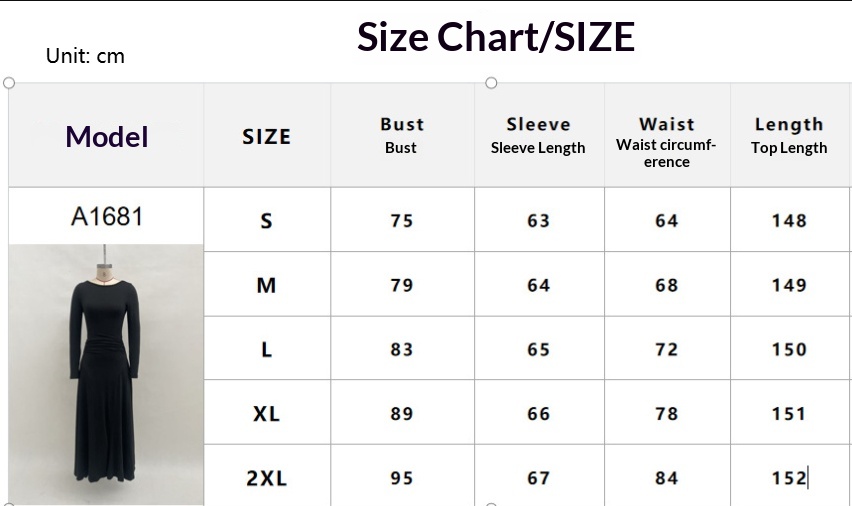
Task: Select the SIZE column header cell
Action: point(266,137)
